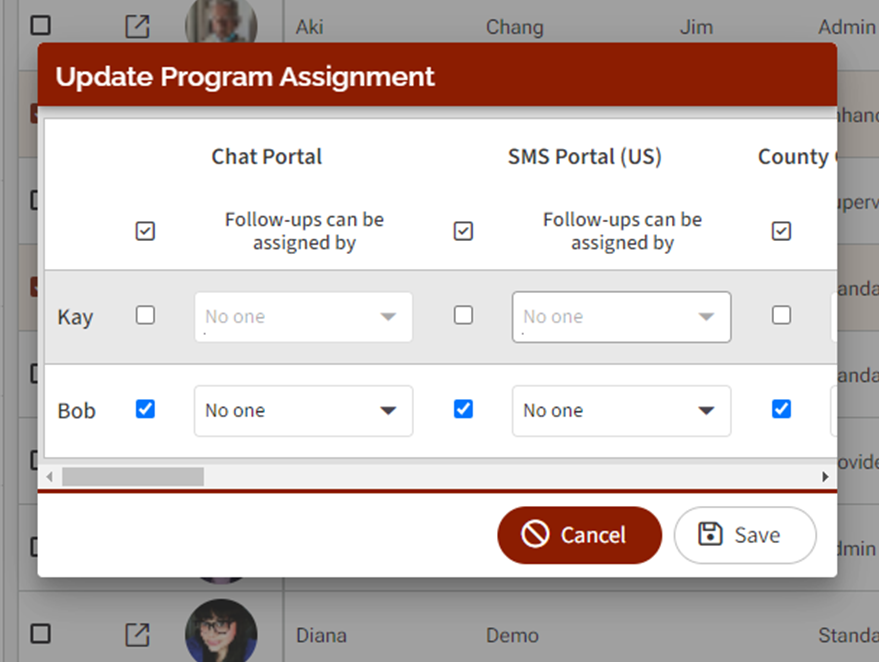Uncheck Bob's Chat Portal checkbox
879x662 pixels.
[x=145, y=409]
